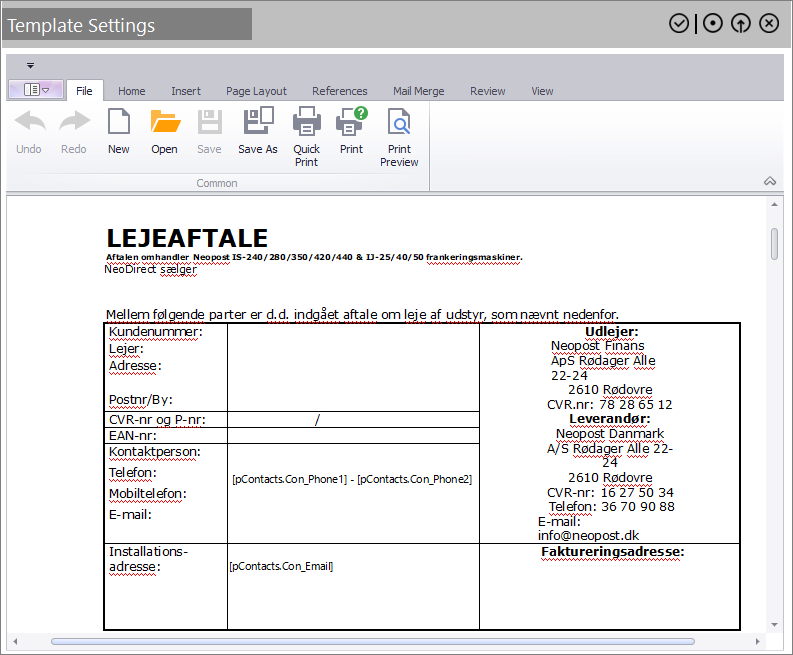The height and width of the screenshot is (655, 793).
Task: Open the View tab
Action: 542,91
